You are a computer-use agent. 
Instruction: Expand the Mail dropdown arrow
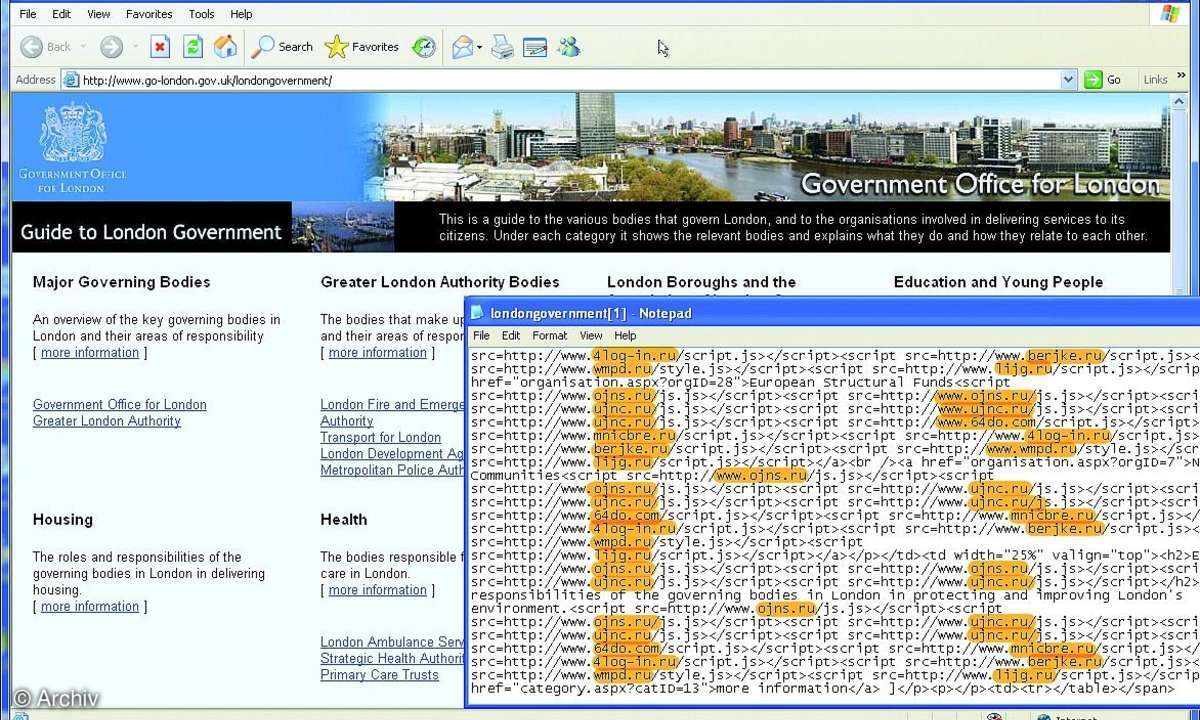pos(480,47)
